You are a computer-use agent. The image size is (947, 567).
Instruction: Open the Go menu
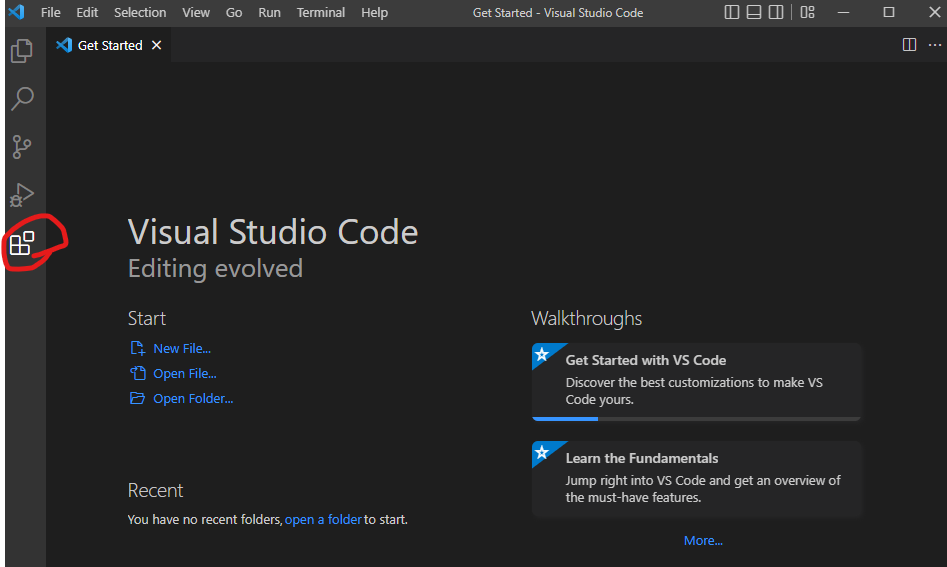tap(234, 12)
